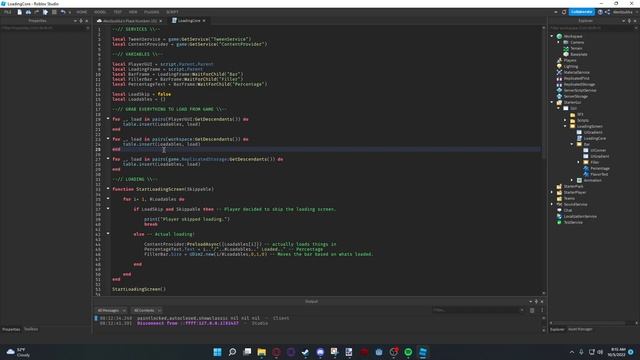Click the Teams icon in Explorer
The width and height of the screenshot is (640, 360).
(x=560, y=198)
